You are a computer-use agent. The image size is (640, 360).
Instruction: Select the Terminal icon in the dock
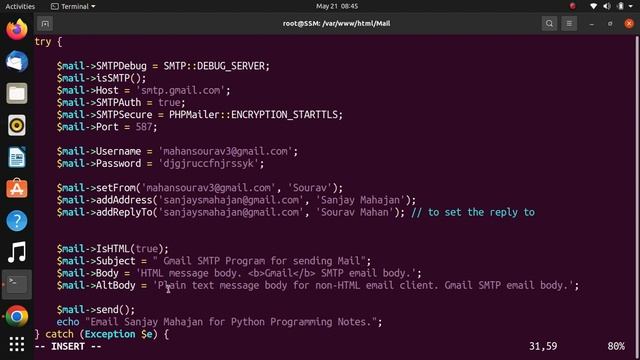click(x=17, y=284)
